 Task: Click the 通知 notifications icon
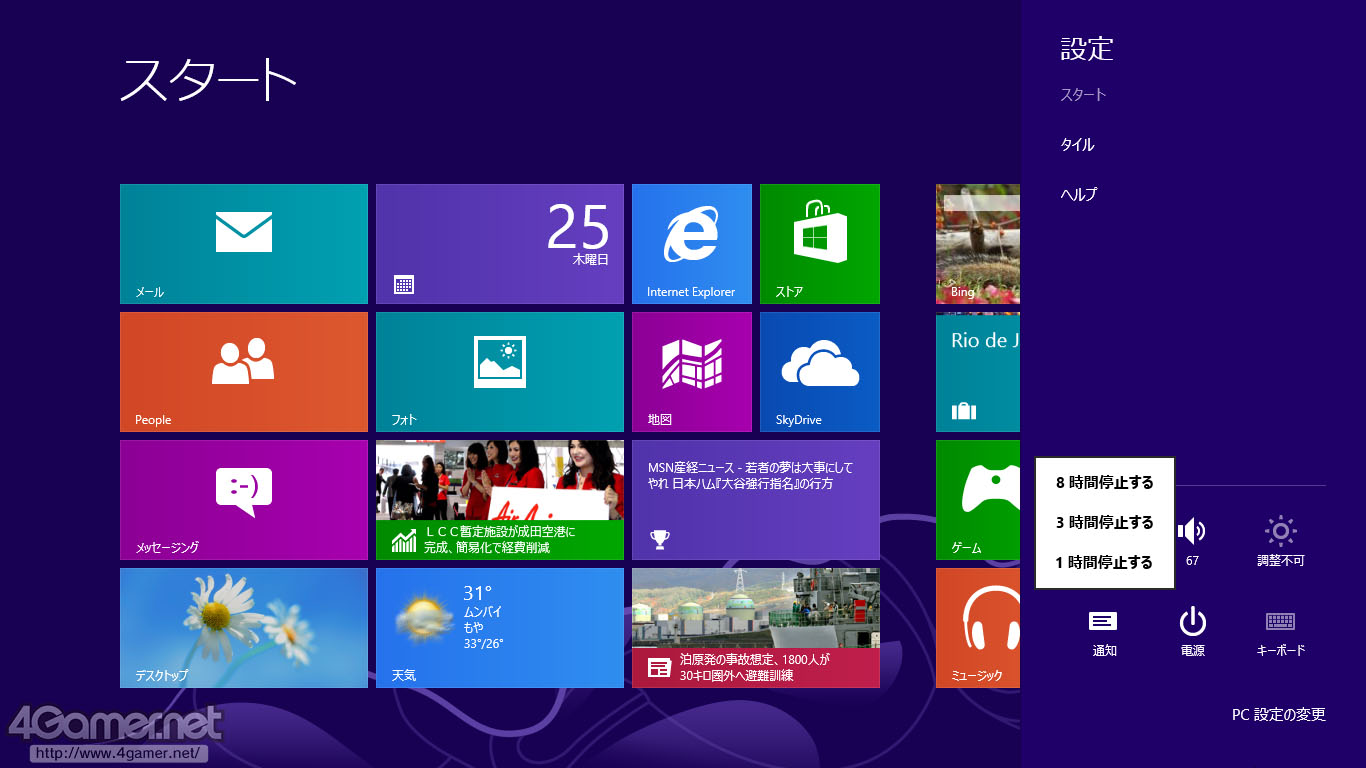coord(1103,621)
